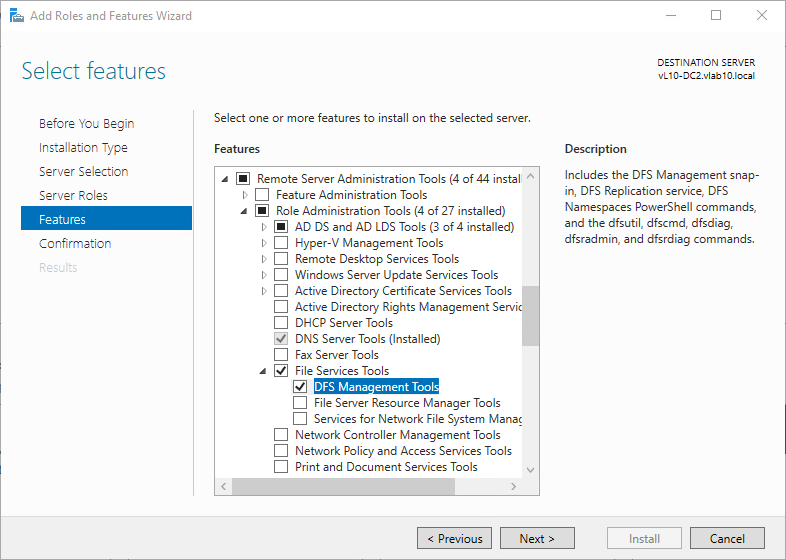Collapse the Remote Server Administration Tools node
Viewport: 786px width, 560px height.
226,179
